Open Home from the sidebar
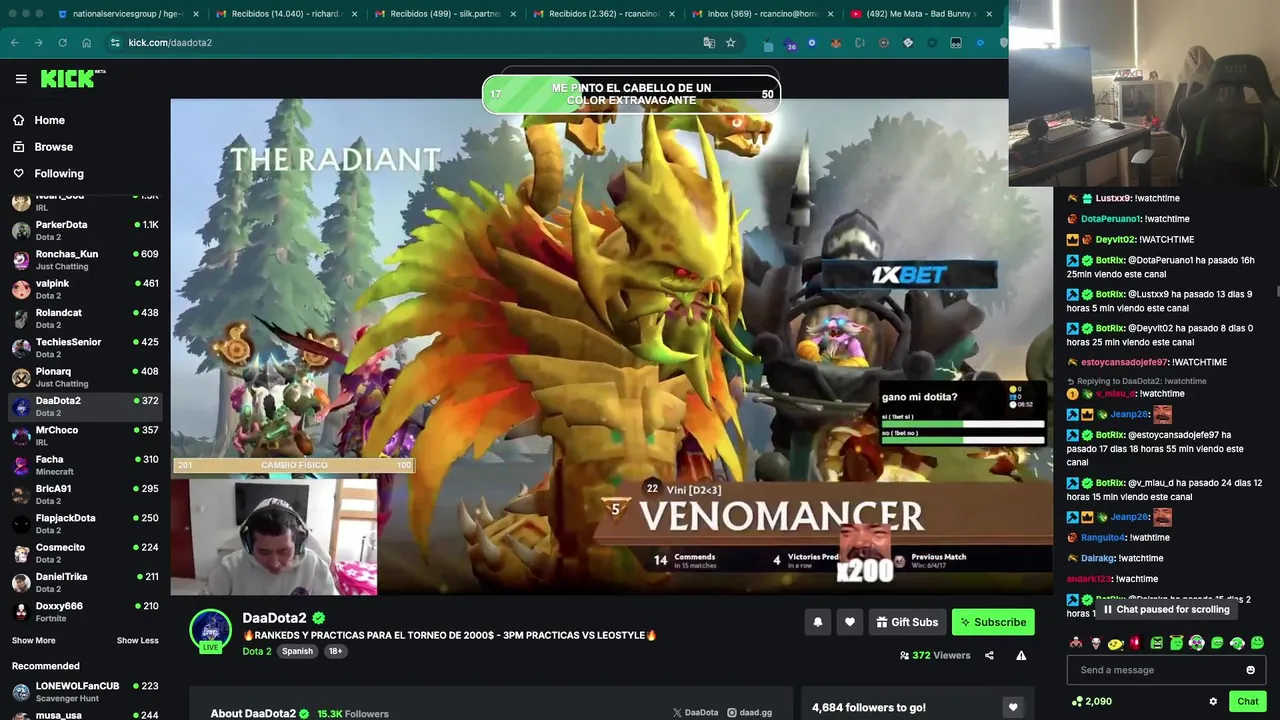 tap(49, 120)
